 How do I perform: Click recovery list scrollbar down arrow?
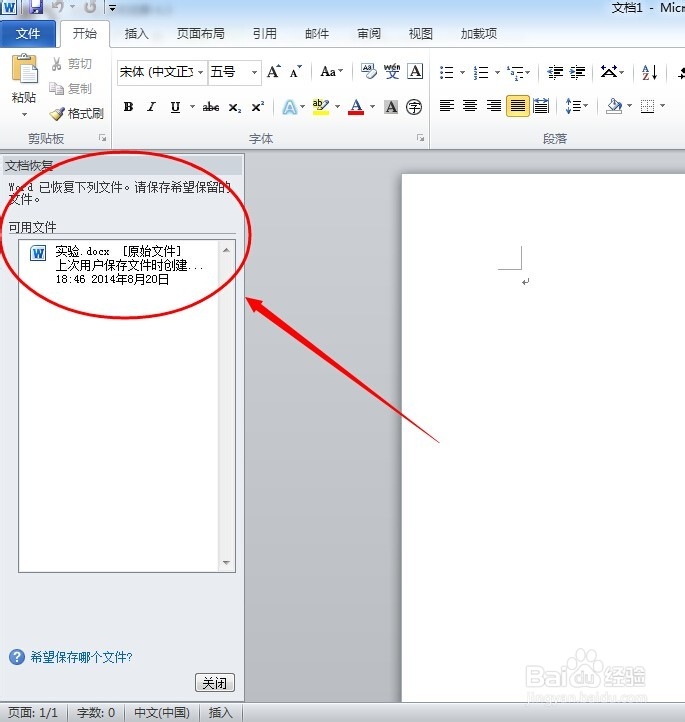pos(226,563)
